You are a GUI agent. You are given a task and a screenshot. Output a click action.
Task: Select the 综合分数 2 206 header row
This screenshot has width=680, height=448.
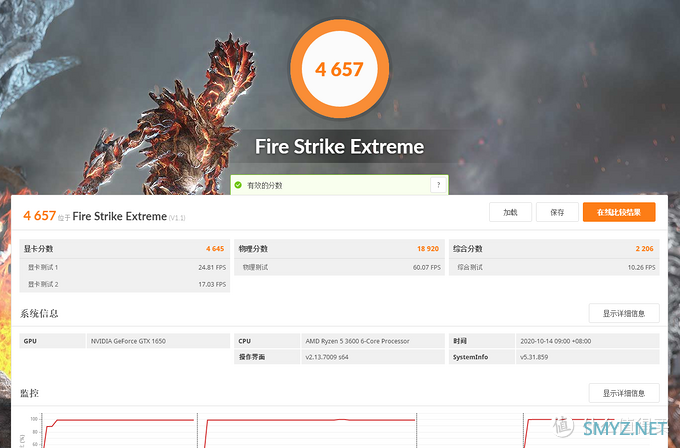554,249
